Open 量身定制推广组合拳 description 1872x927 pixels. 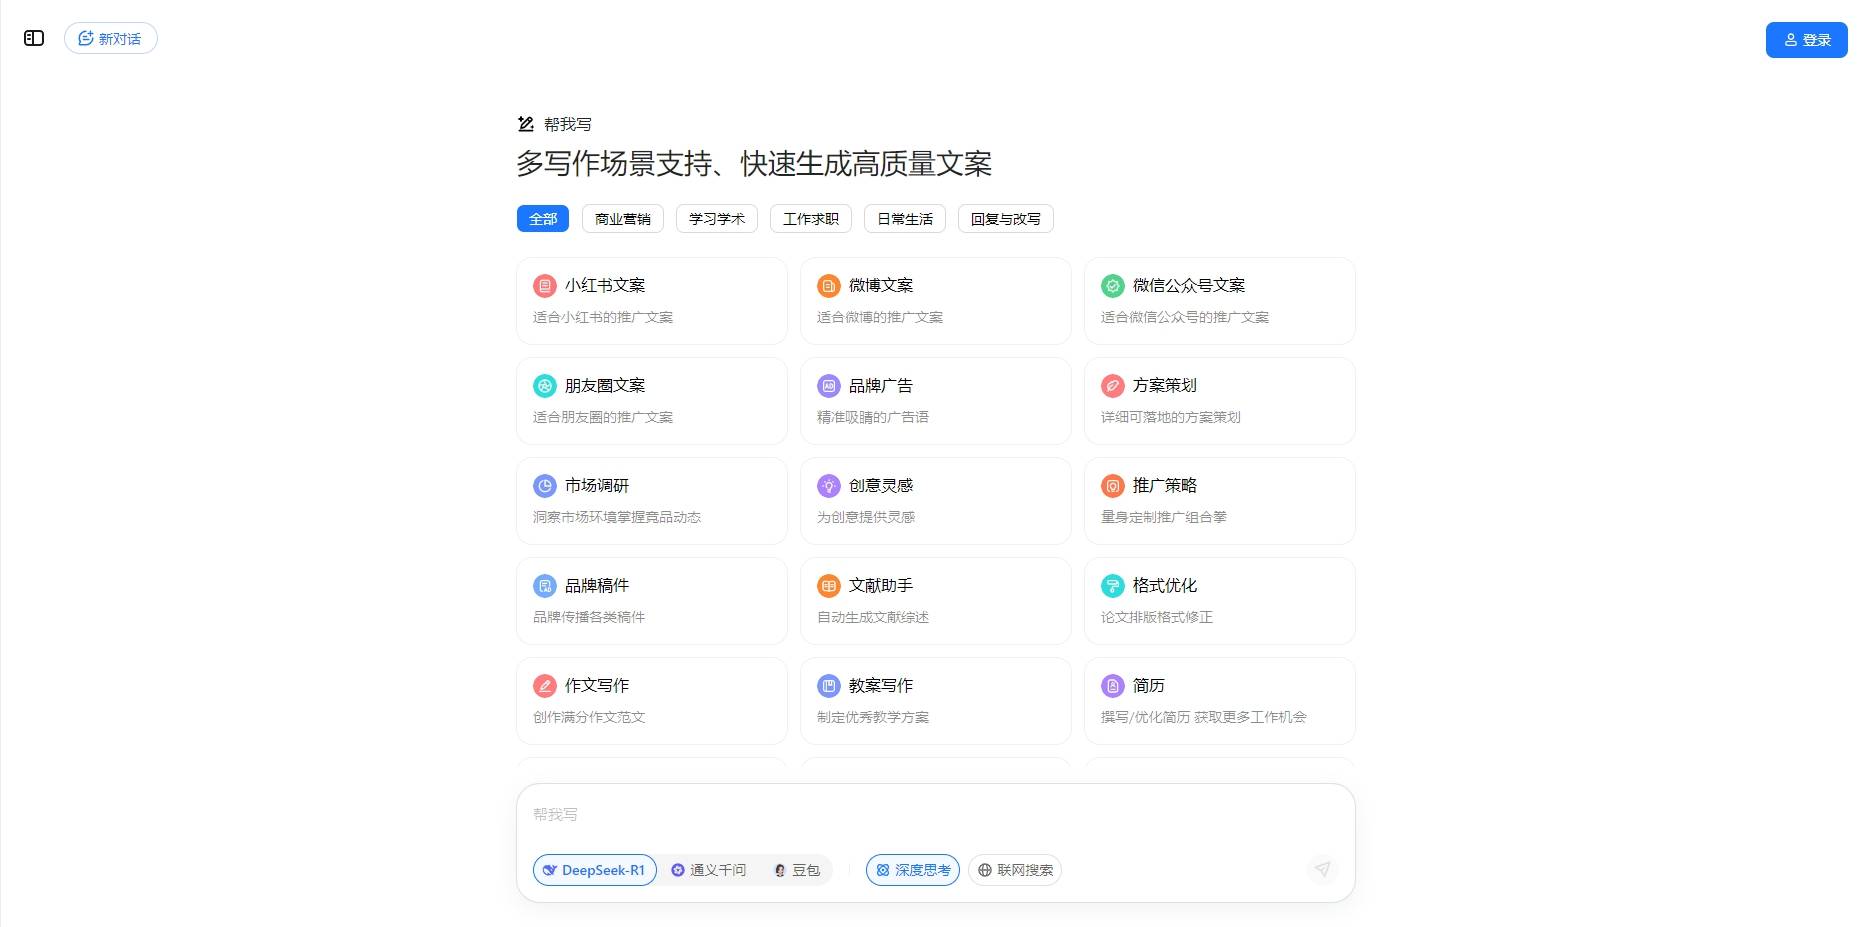tap(1164, 517)
